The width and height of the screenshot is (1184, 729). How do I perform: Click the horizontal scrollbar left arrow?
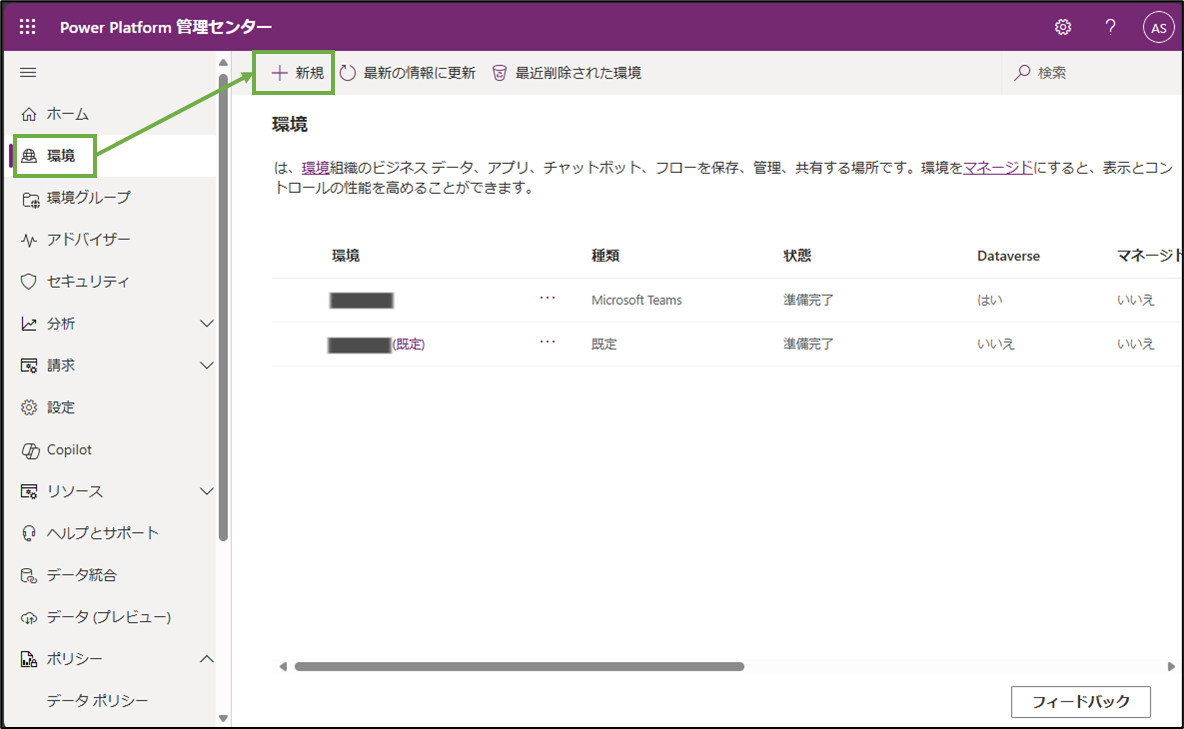(283, 666)
